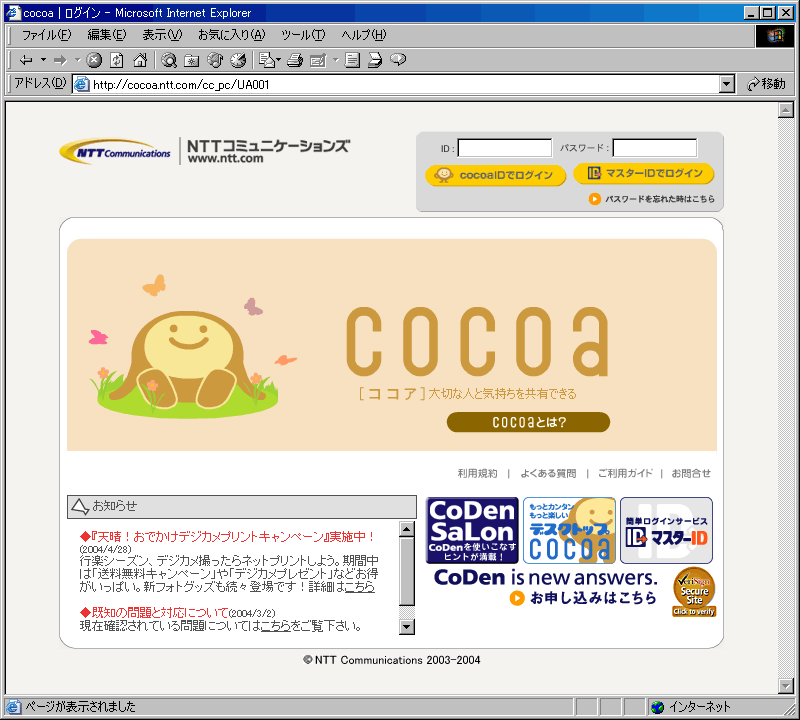This screenshot has width=800, height=720.
Task: Click the パスワード input field
Action: pyautogui.click(x=655, y=148)
